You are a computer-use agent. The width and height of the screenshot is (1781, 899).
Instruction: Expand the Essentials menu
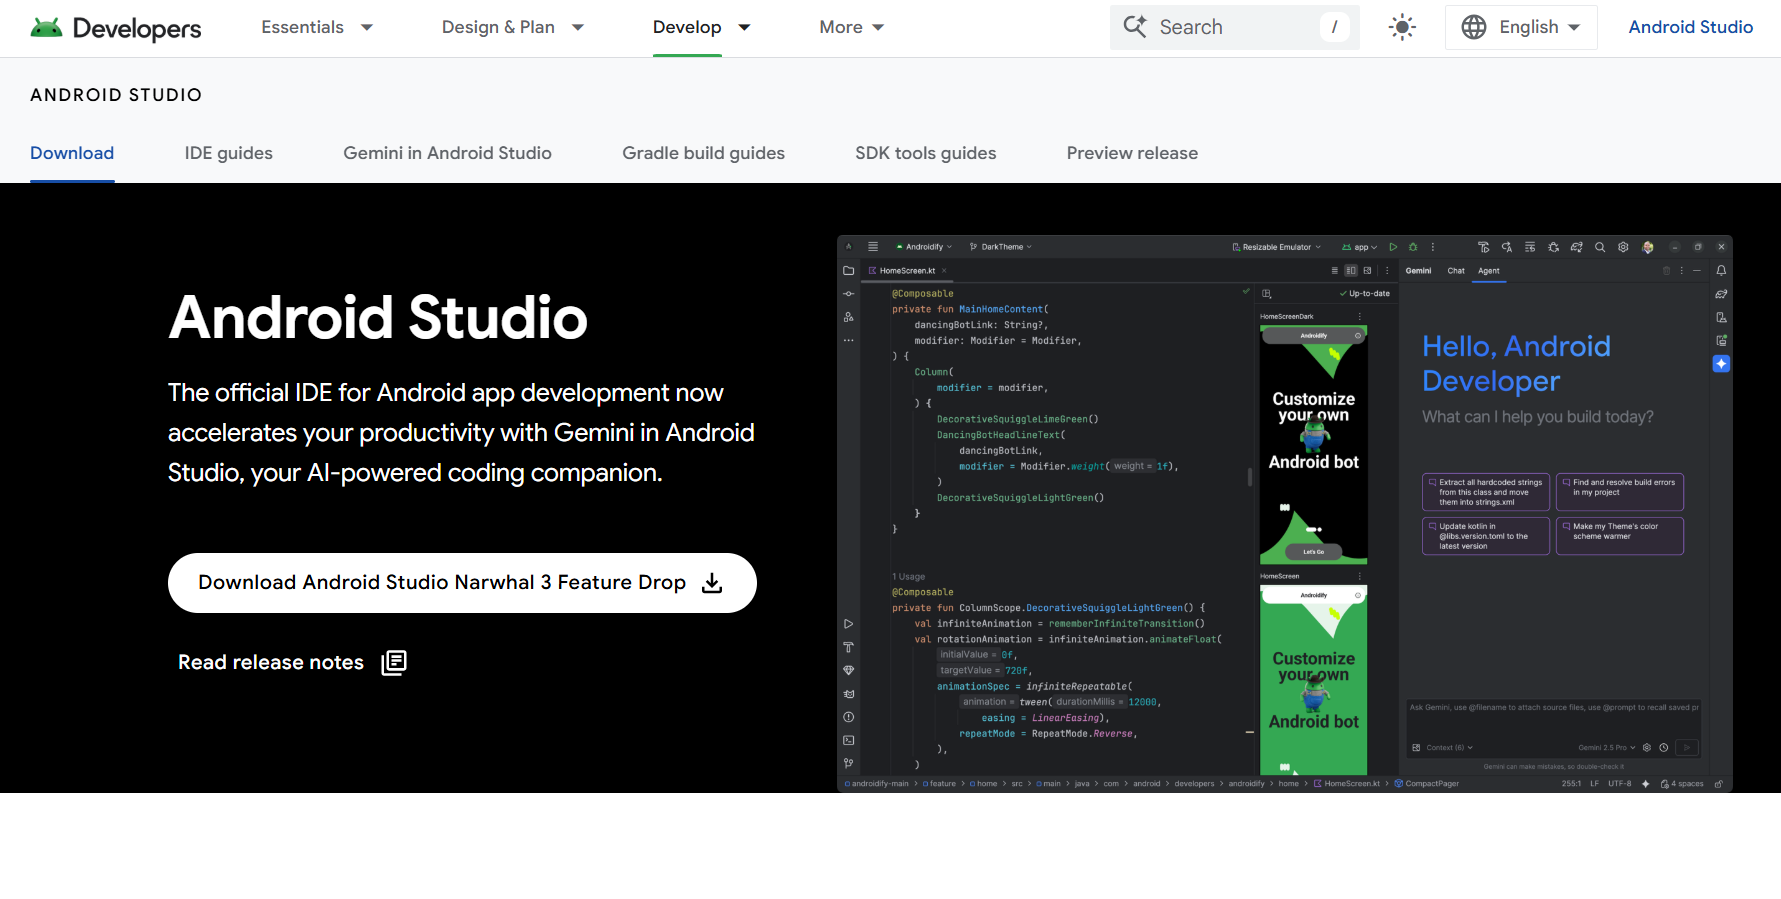[x=317, y=27]
